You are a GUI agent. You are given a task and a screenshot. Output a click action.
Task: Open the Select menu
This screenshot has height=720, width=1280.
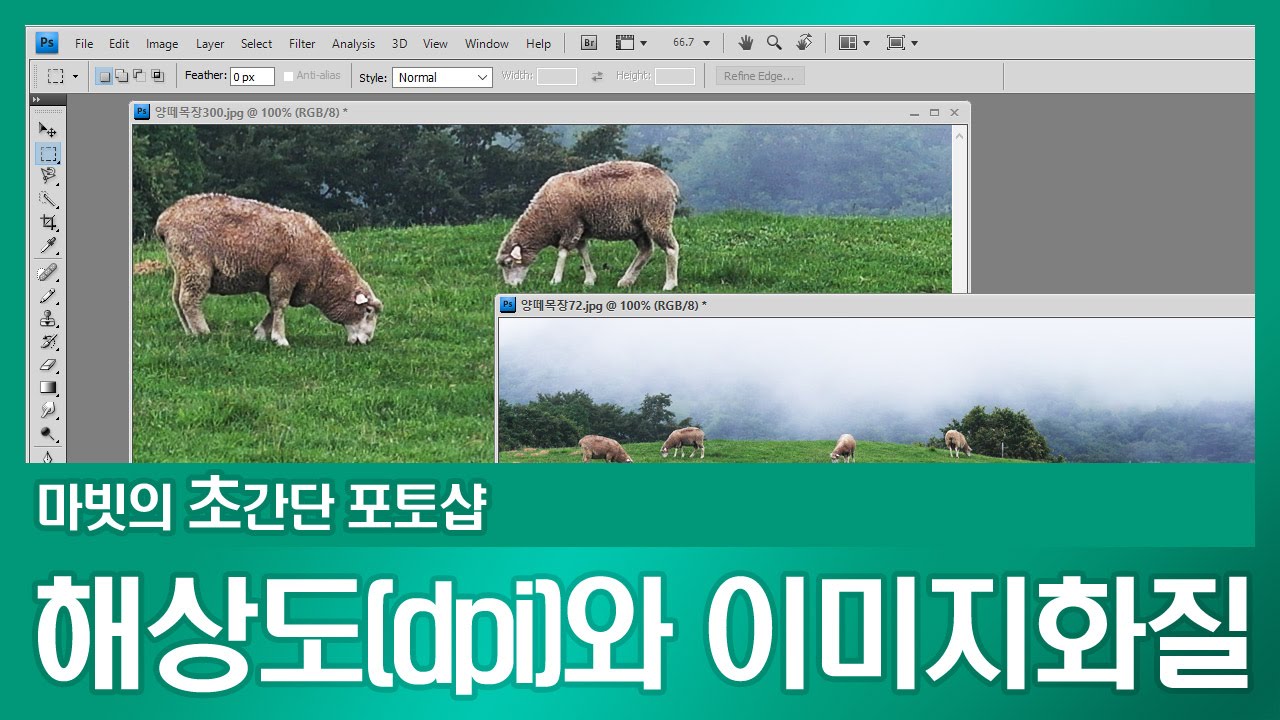(x=256, y=44)
